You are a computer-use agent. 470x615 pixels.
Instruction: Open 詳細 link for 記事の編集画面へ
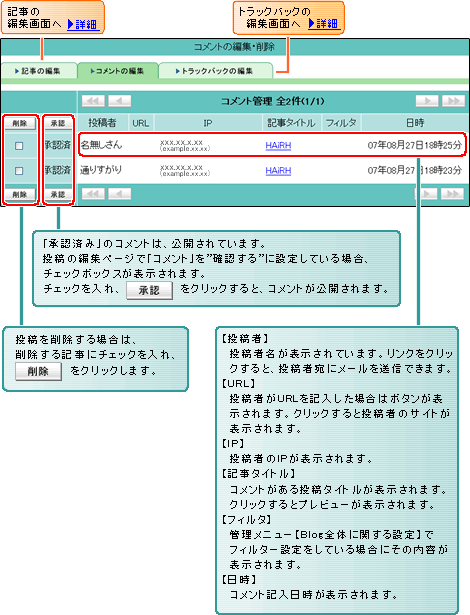click(x=82, y=24)
